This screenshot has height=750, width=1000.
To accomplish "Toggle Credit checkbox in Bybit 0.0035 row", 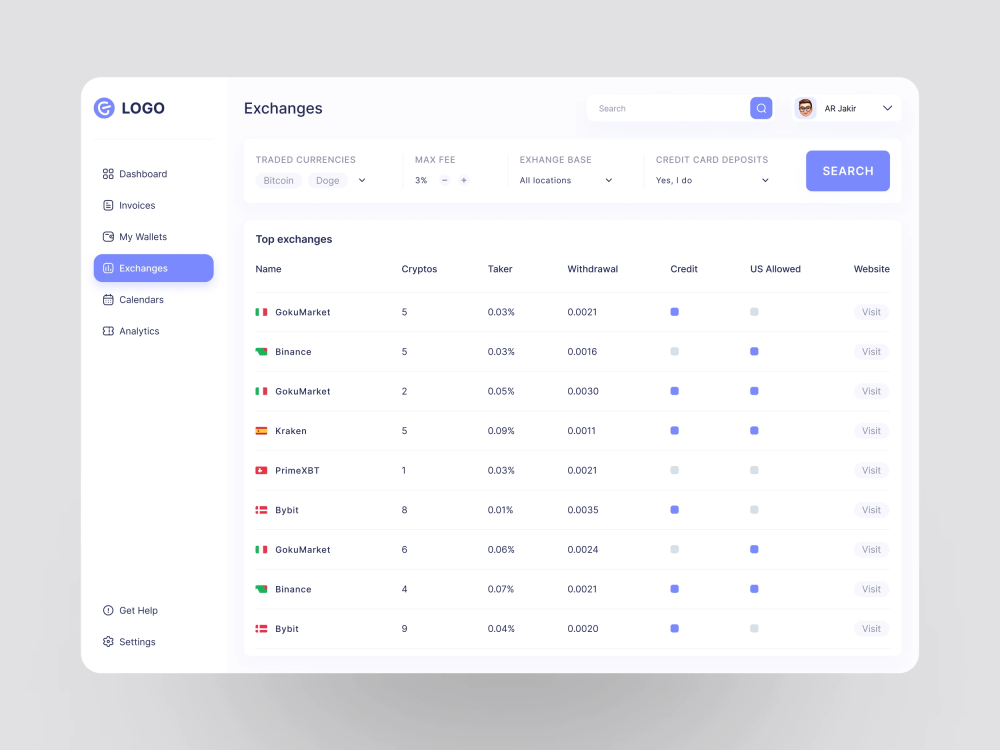I will 675,510.
